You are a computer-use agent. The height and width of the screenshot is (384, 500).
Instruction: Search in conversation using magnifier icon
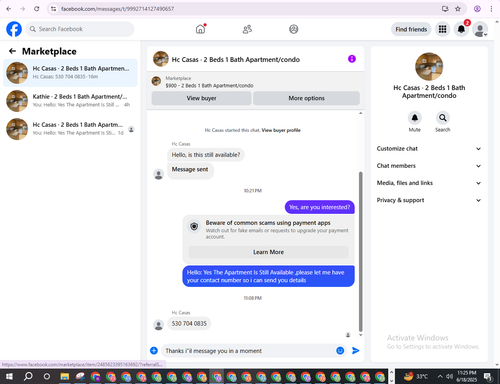tap(443, 118)
